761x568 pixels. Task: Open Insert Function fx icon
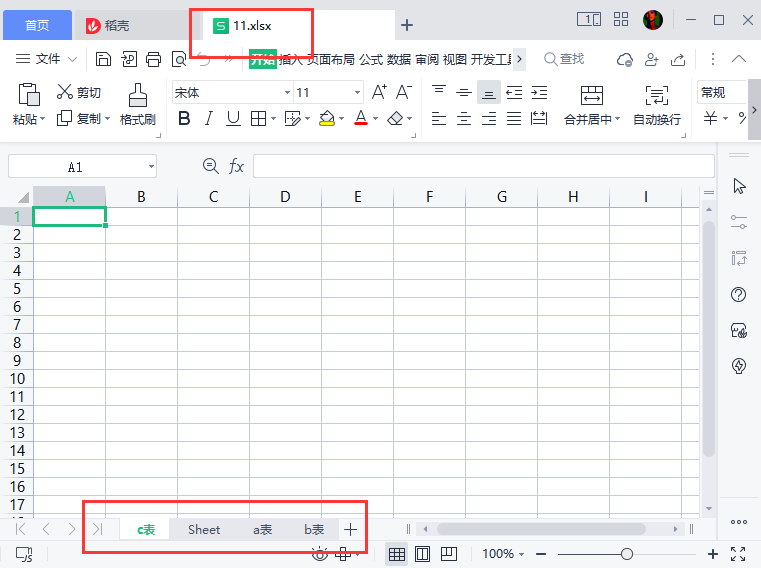coord(236,166)
